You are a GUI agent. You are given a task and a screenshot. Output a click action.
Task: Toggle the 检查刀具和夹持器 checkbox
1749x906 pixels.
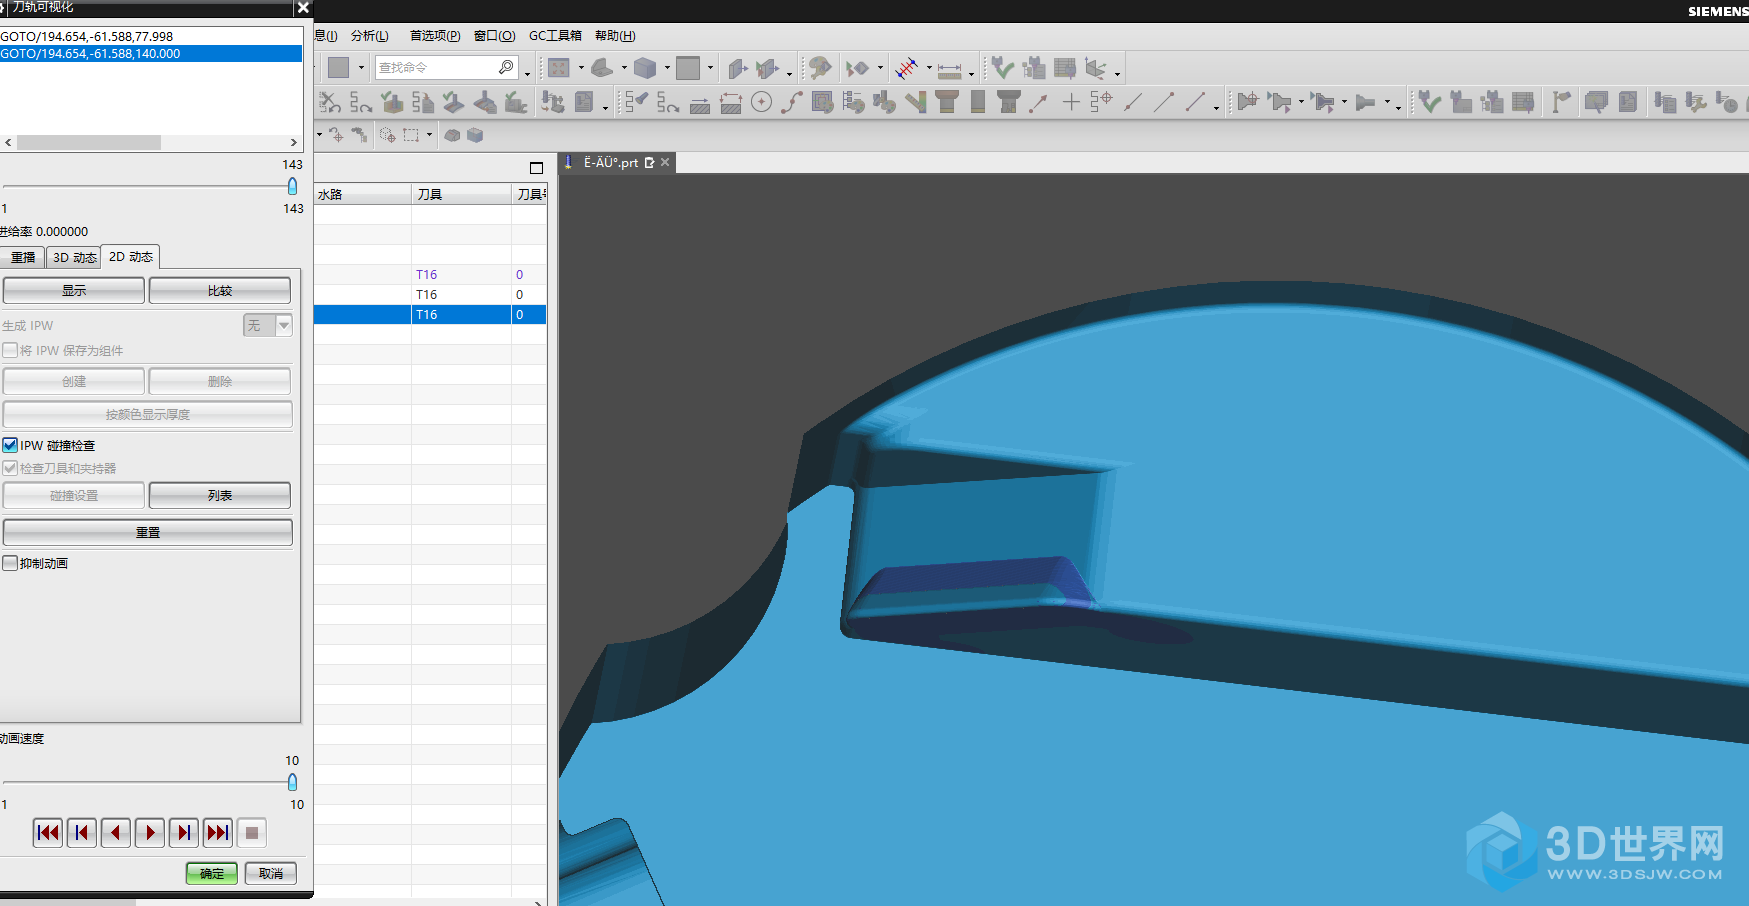point(10,468)
